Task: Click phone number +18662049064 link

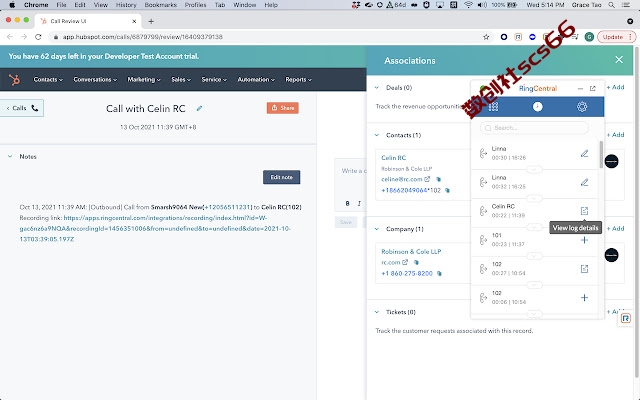Action: pos(404,191)
